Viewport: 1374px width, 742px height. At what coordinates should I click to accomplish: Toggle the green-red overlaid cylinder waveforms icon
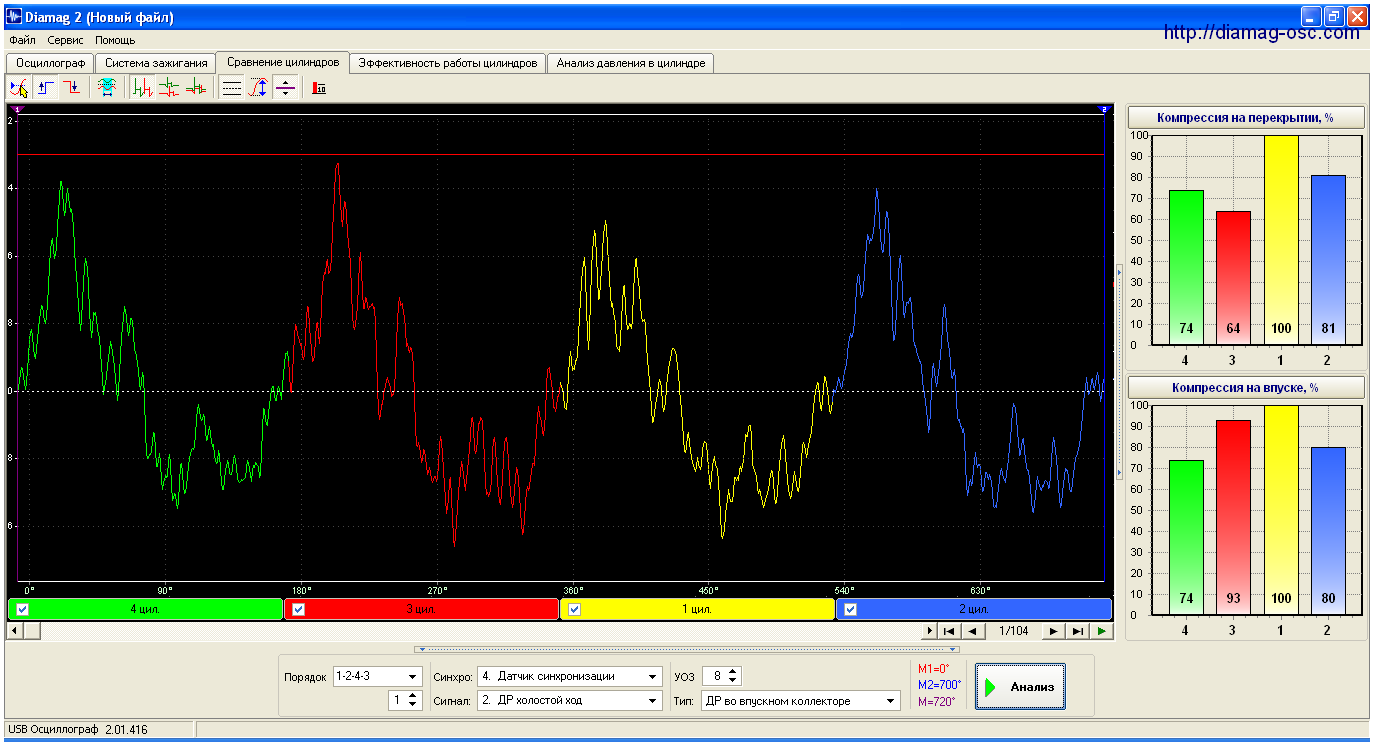coord(142,88)
